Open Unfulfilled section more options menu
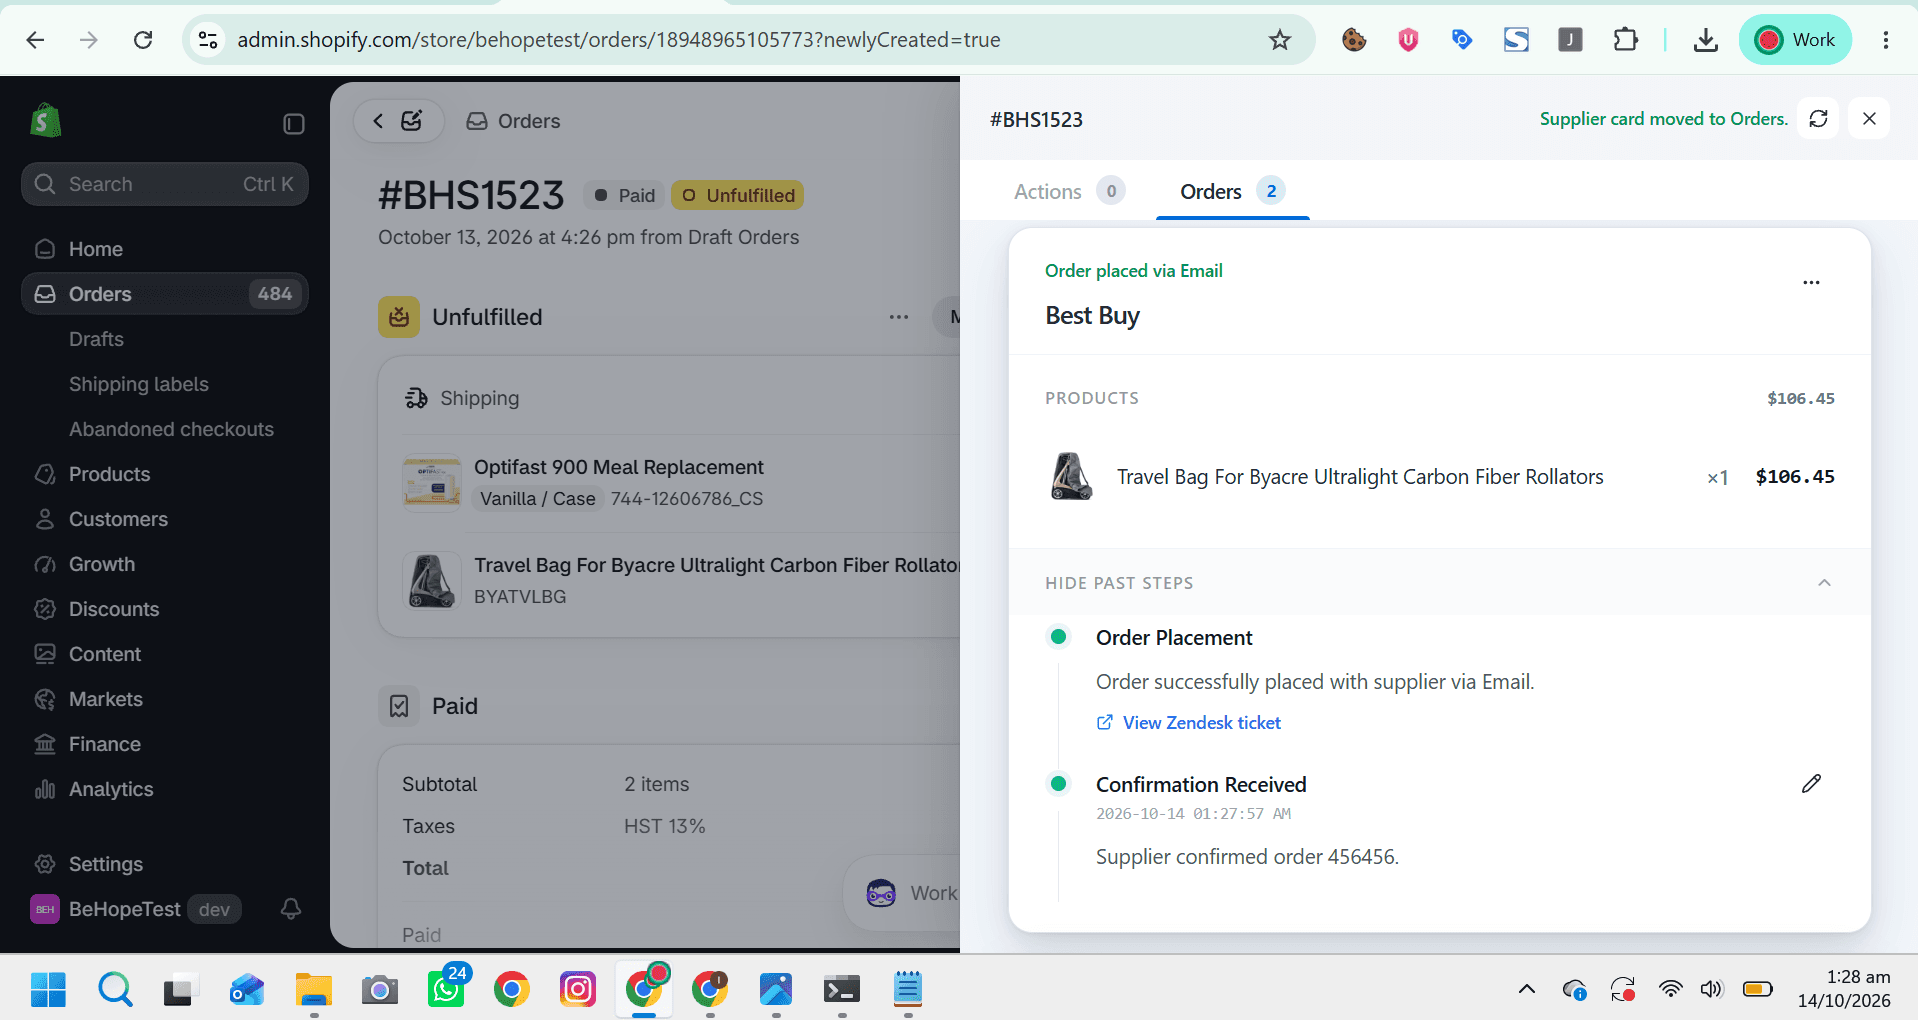Viewport: 1918px width, 1020px height. pyautogui.click(x=899, y=317)
